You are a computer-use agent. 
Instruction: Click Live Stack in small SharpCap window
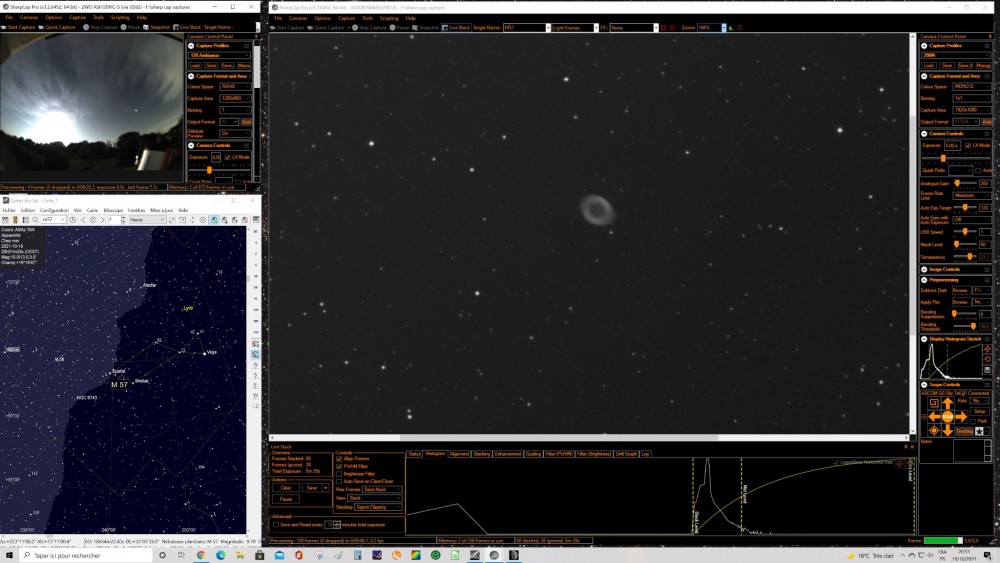point(186,27)
